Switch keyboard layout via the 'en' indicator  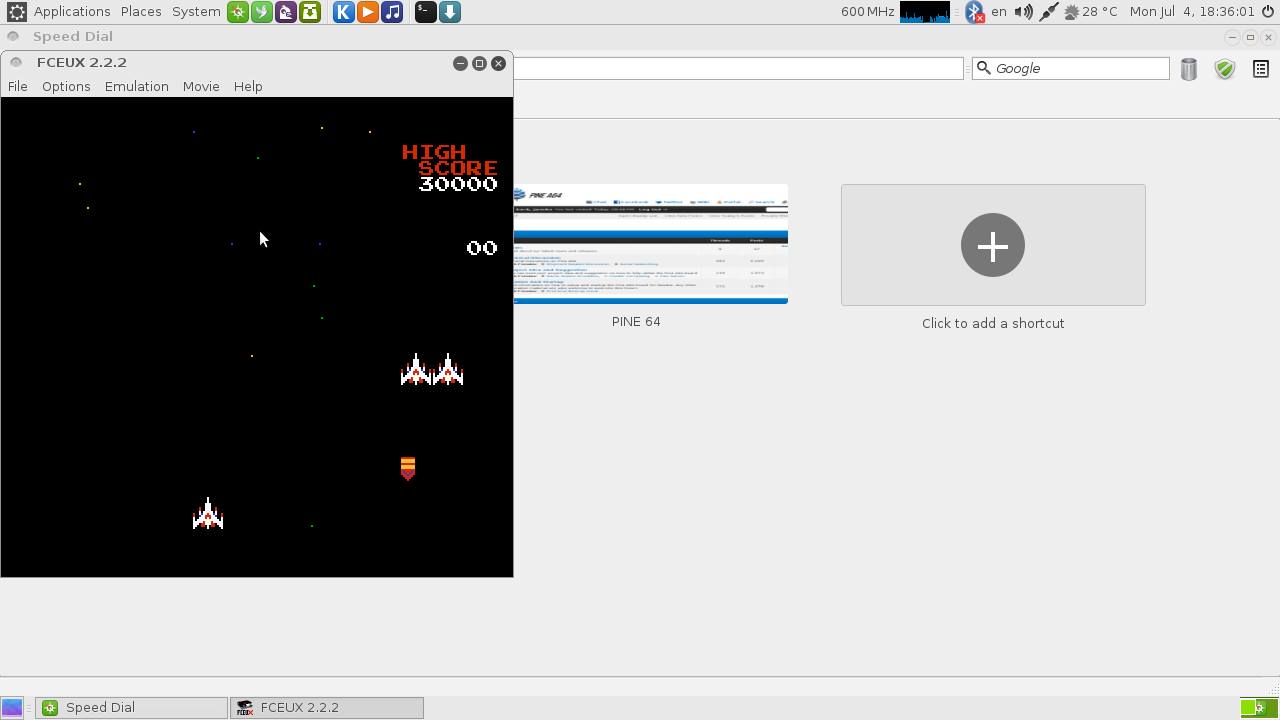998,12
